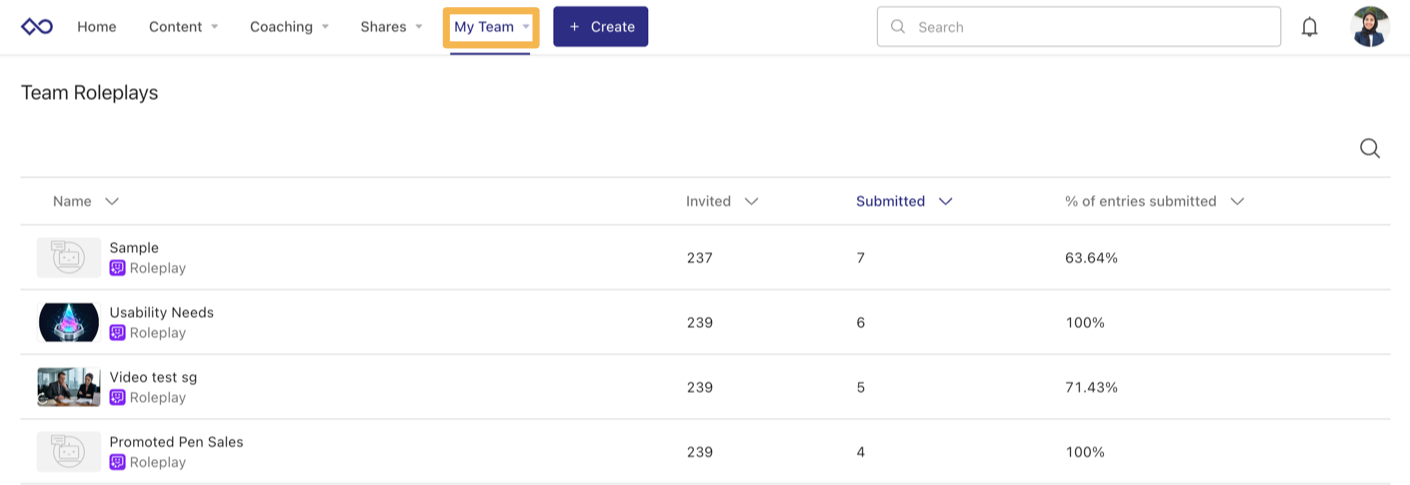Click the roleplay icon under Usability Needs
Screen dimensions: 1410x485
coord(118,333)
